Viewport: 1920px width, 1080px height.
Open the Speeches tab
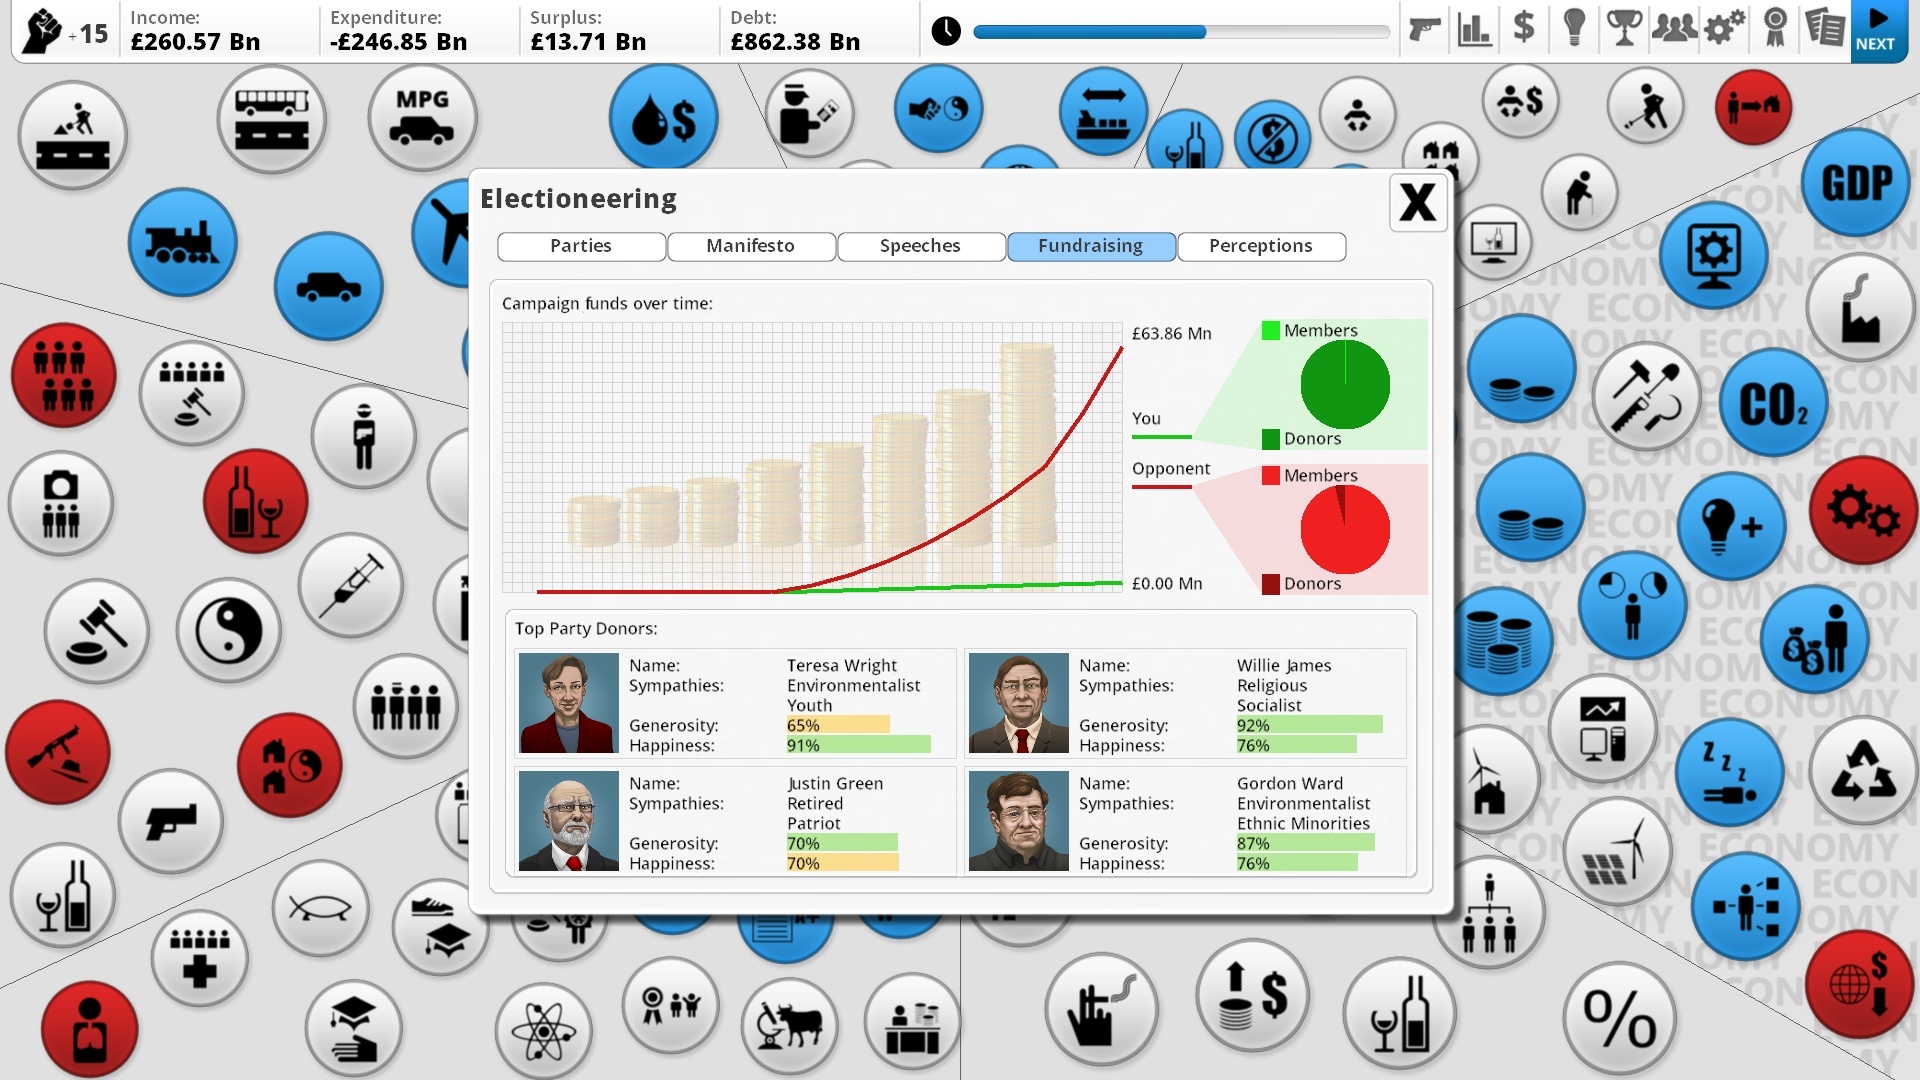[919, 244]
